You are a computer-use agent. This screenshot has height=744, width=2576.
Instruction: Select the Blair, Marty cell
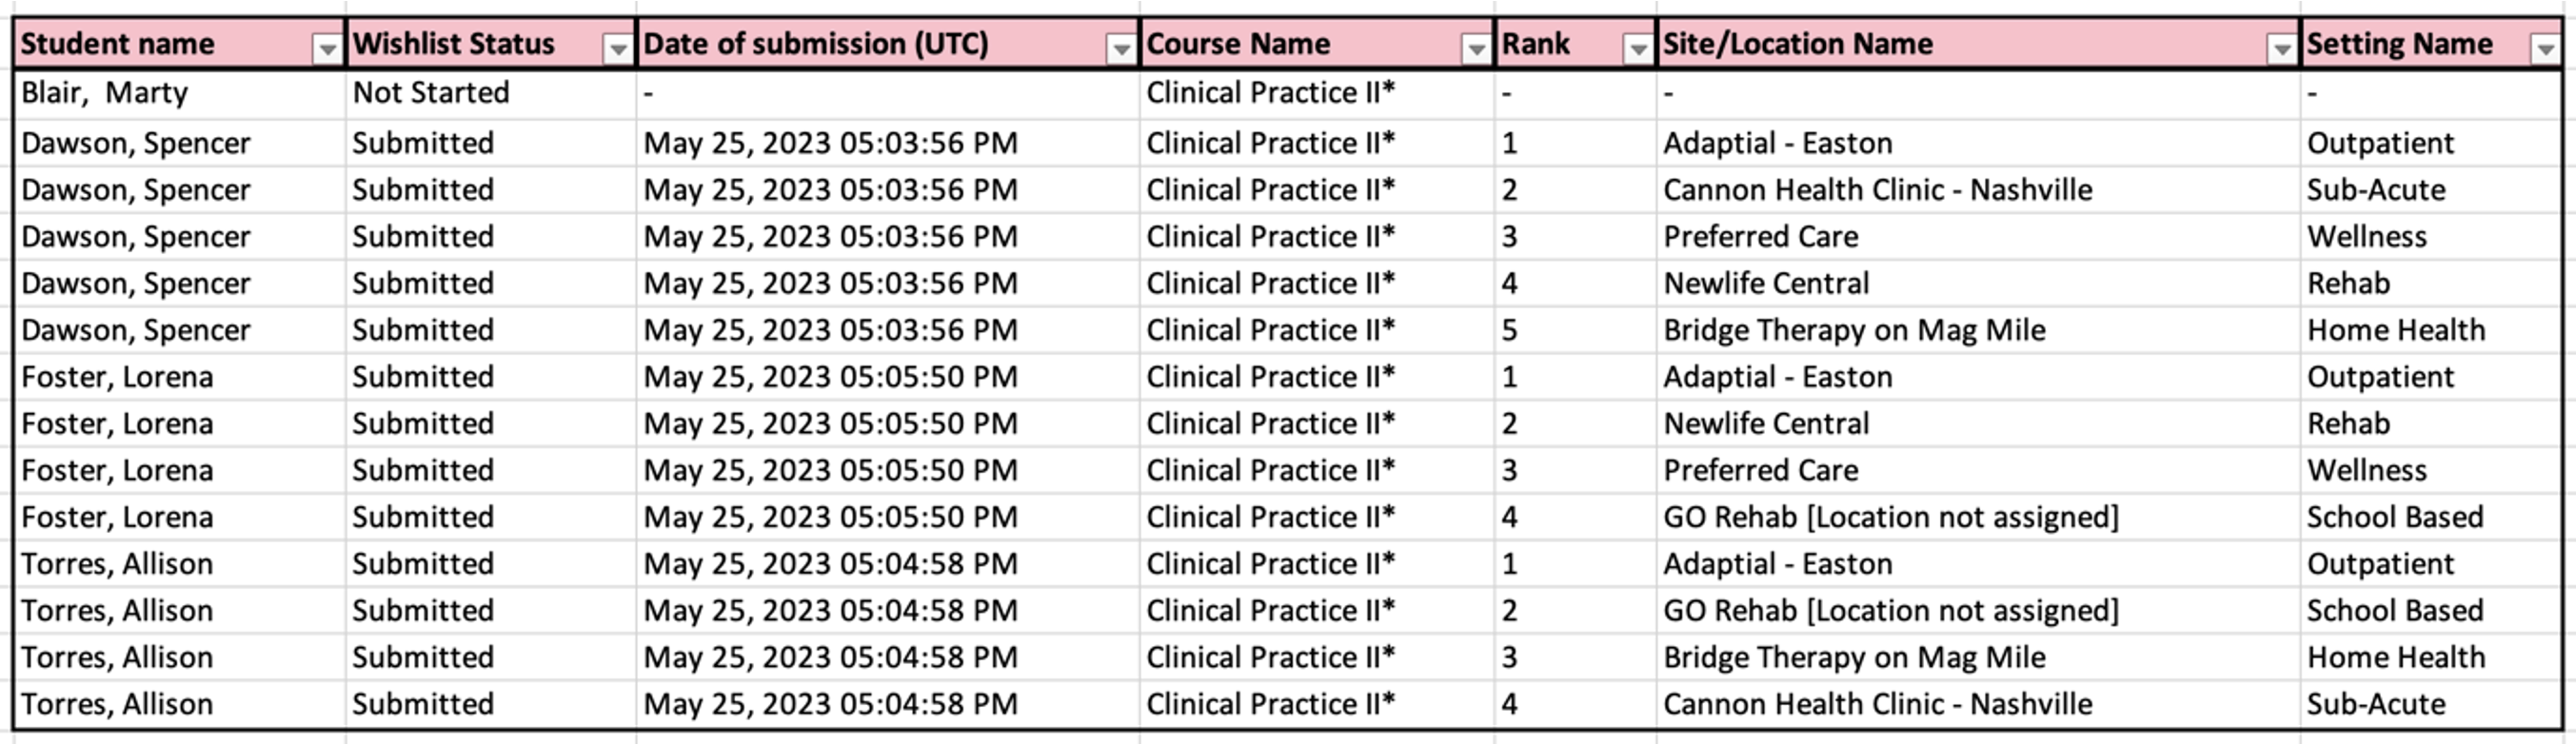[x=104, y=93]
